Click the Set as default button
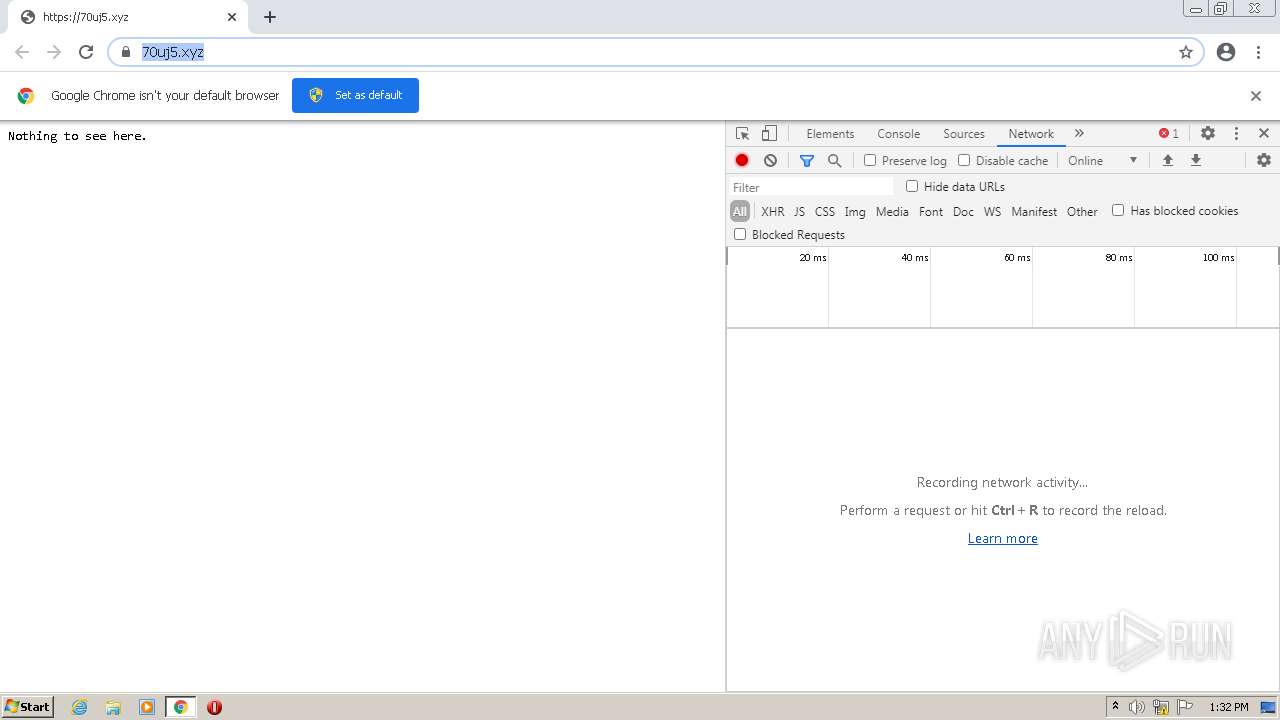The width and height of the screenshot is (1280, 720). tap(355, 95)
